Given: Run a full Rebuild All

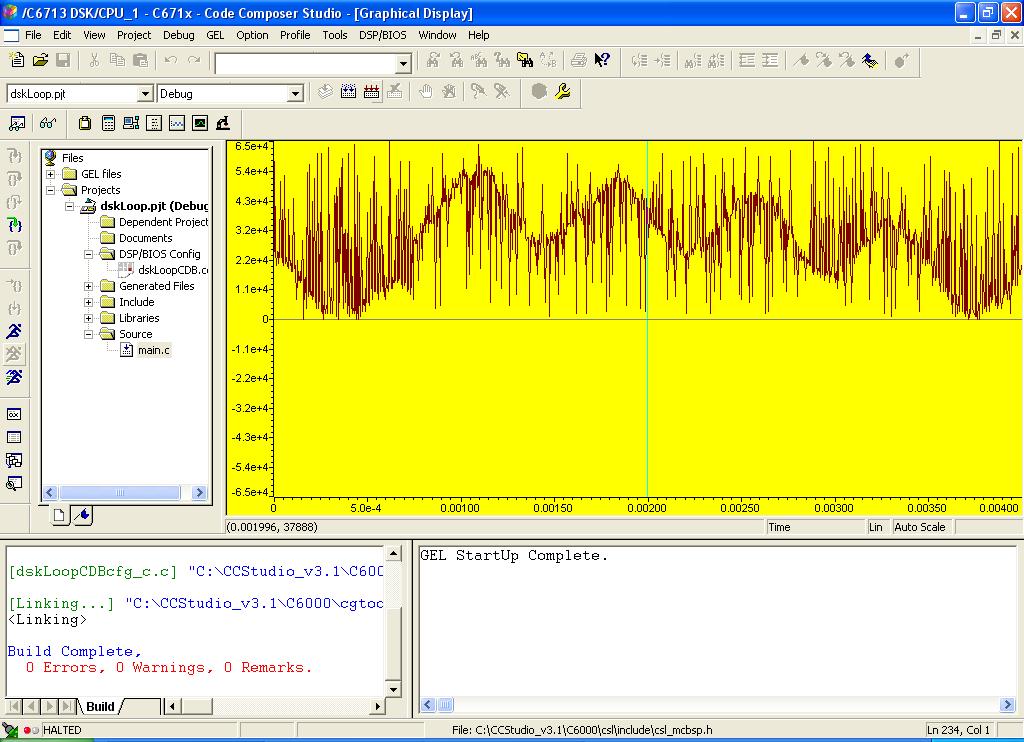Looking at the screenshot, I should [371, 91].
